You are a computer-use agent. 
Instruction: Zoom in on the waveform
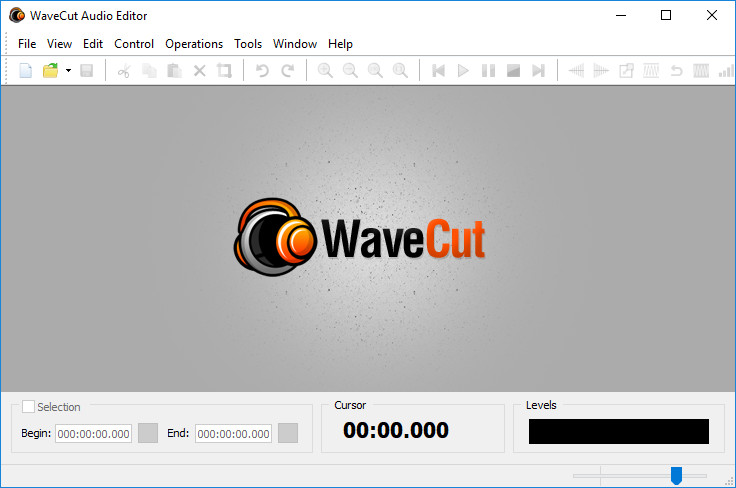[x=325, y=71]
